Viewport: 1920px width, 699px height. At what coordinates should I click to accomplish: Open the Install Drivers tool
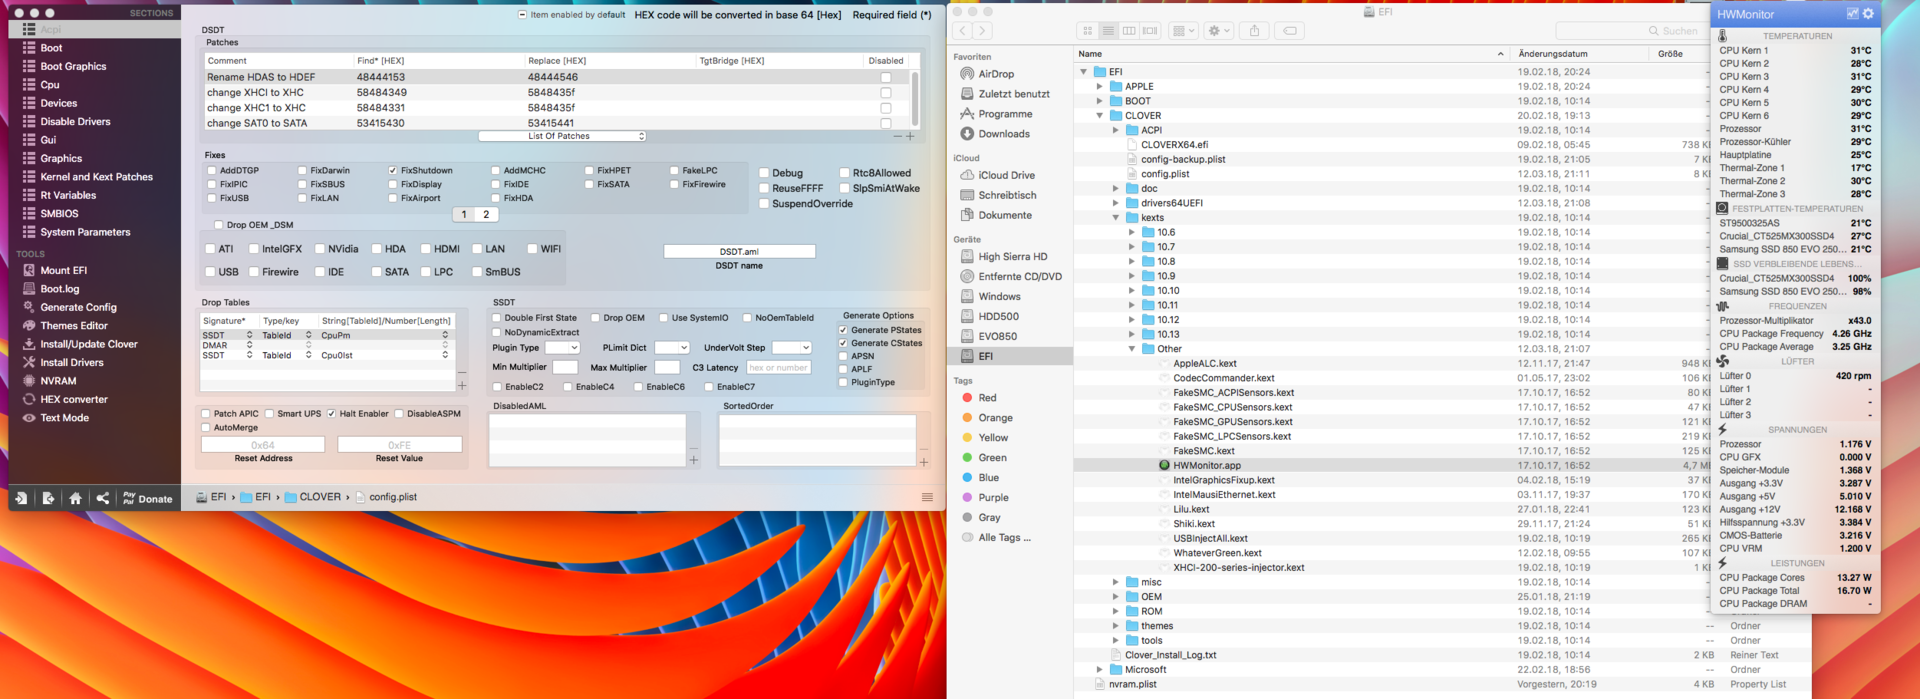(x=71, y=363)
